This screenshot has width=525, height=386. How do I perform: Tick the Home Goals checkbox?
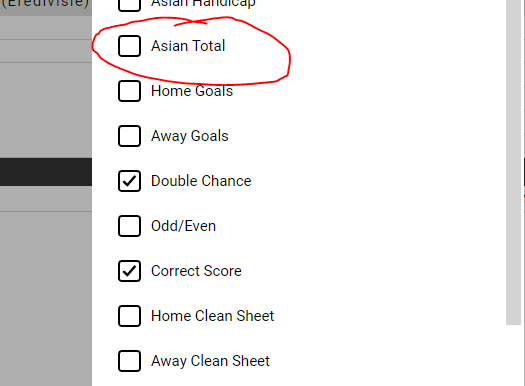point(129,91)
